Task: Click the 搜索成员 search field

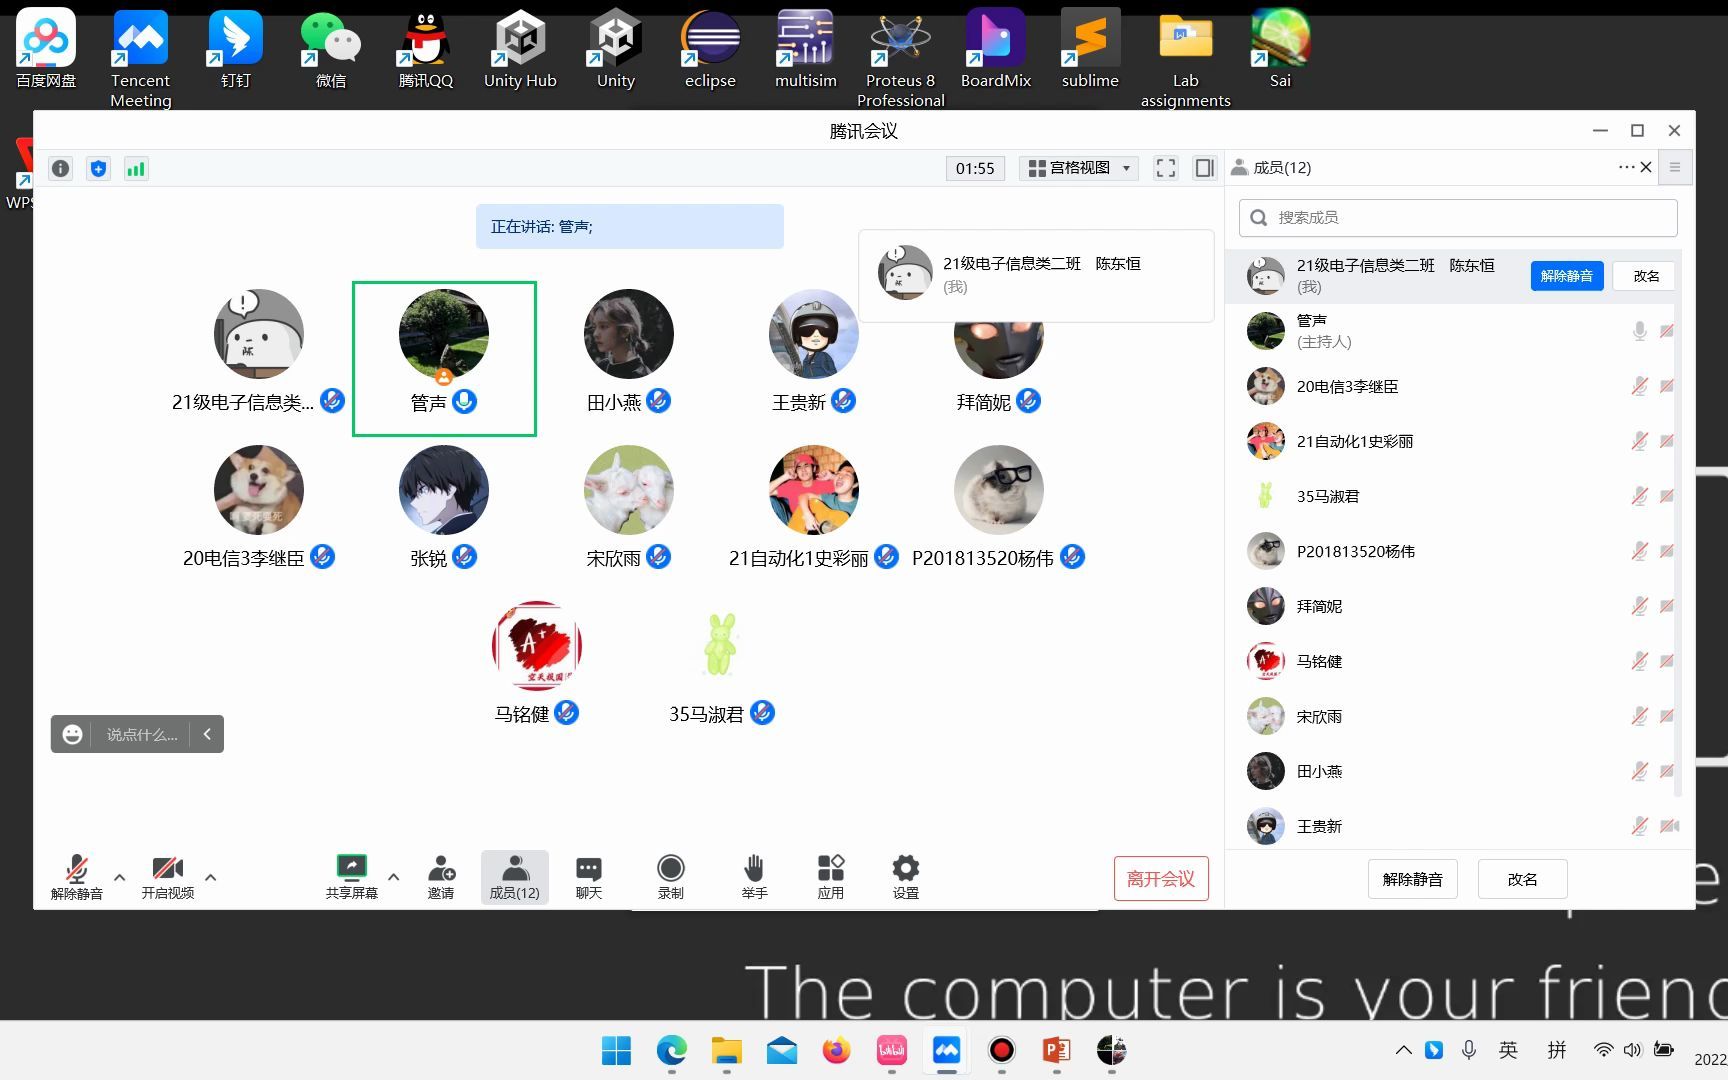Action: 1458,217
